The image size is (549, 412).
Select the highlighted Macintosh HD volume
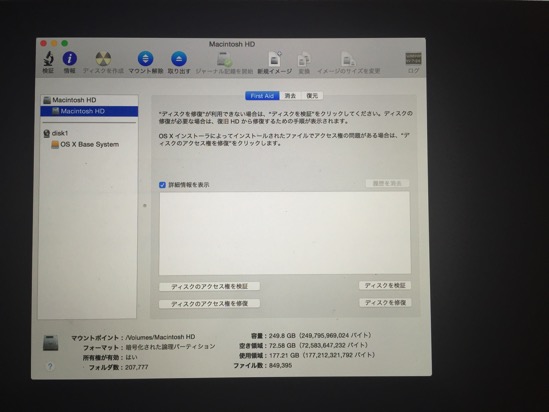pos(89,111)
